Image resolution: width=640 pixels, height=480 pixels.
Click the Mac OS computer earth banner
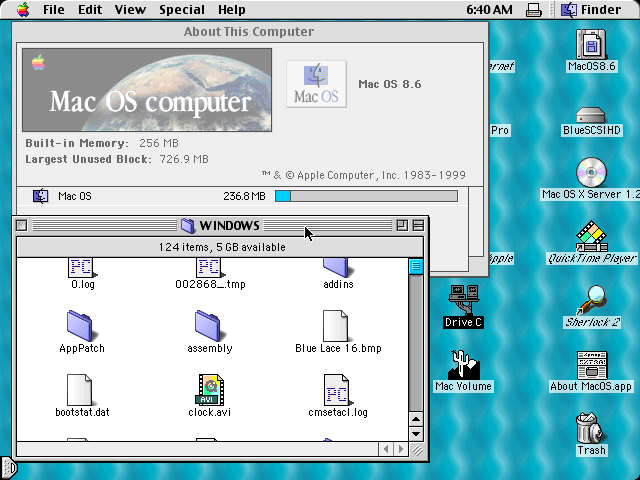coord(147,90)
